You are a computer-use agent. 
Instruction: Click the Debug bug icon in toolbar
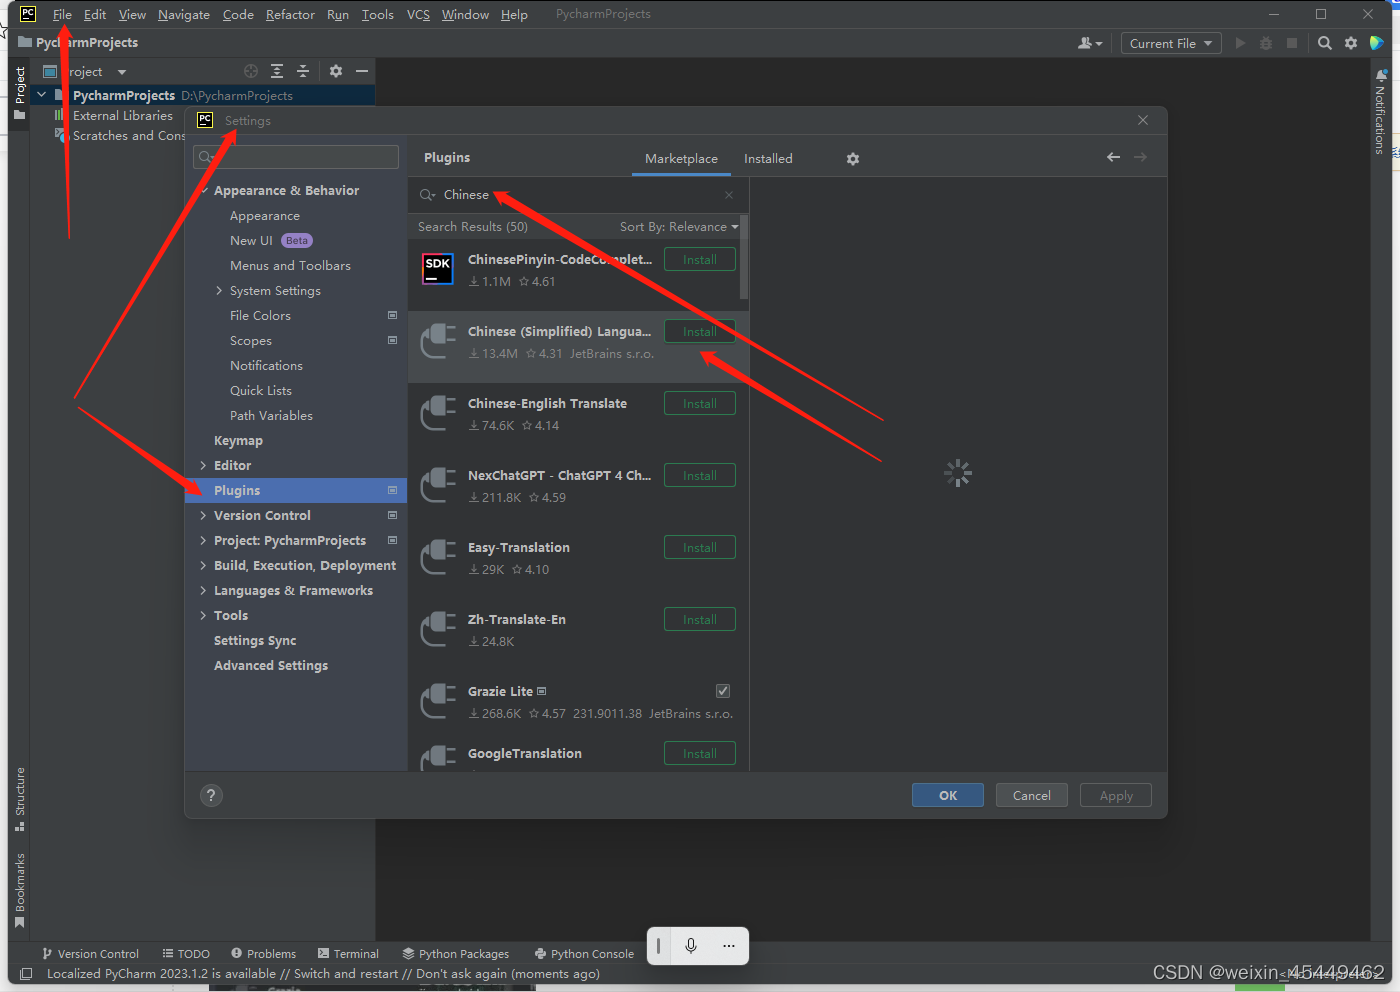pyautogui.click(x=1266, y=43)
